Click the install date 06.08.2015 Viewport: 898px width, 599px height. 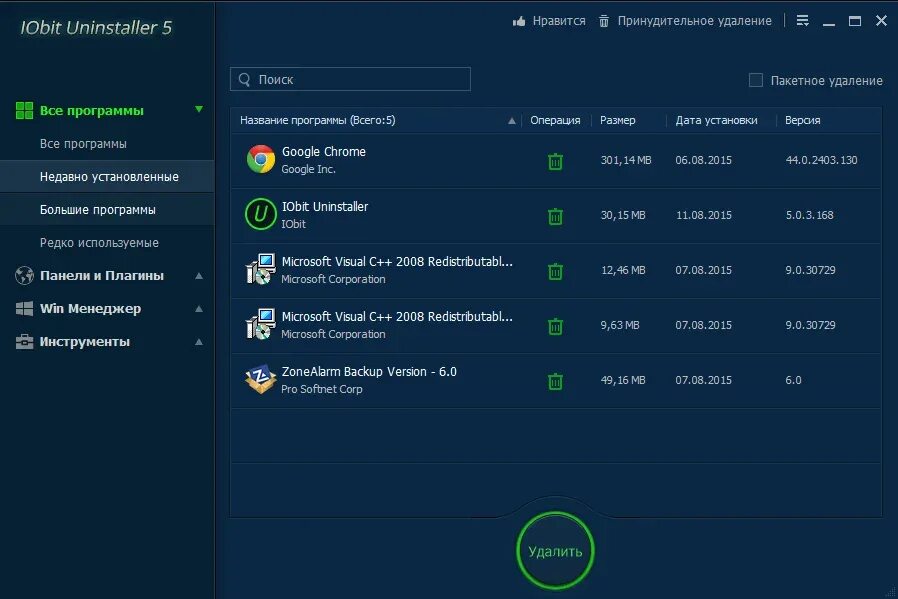click(703, 160)
